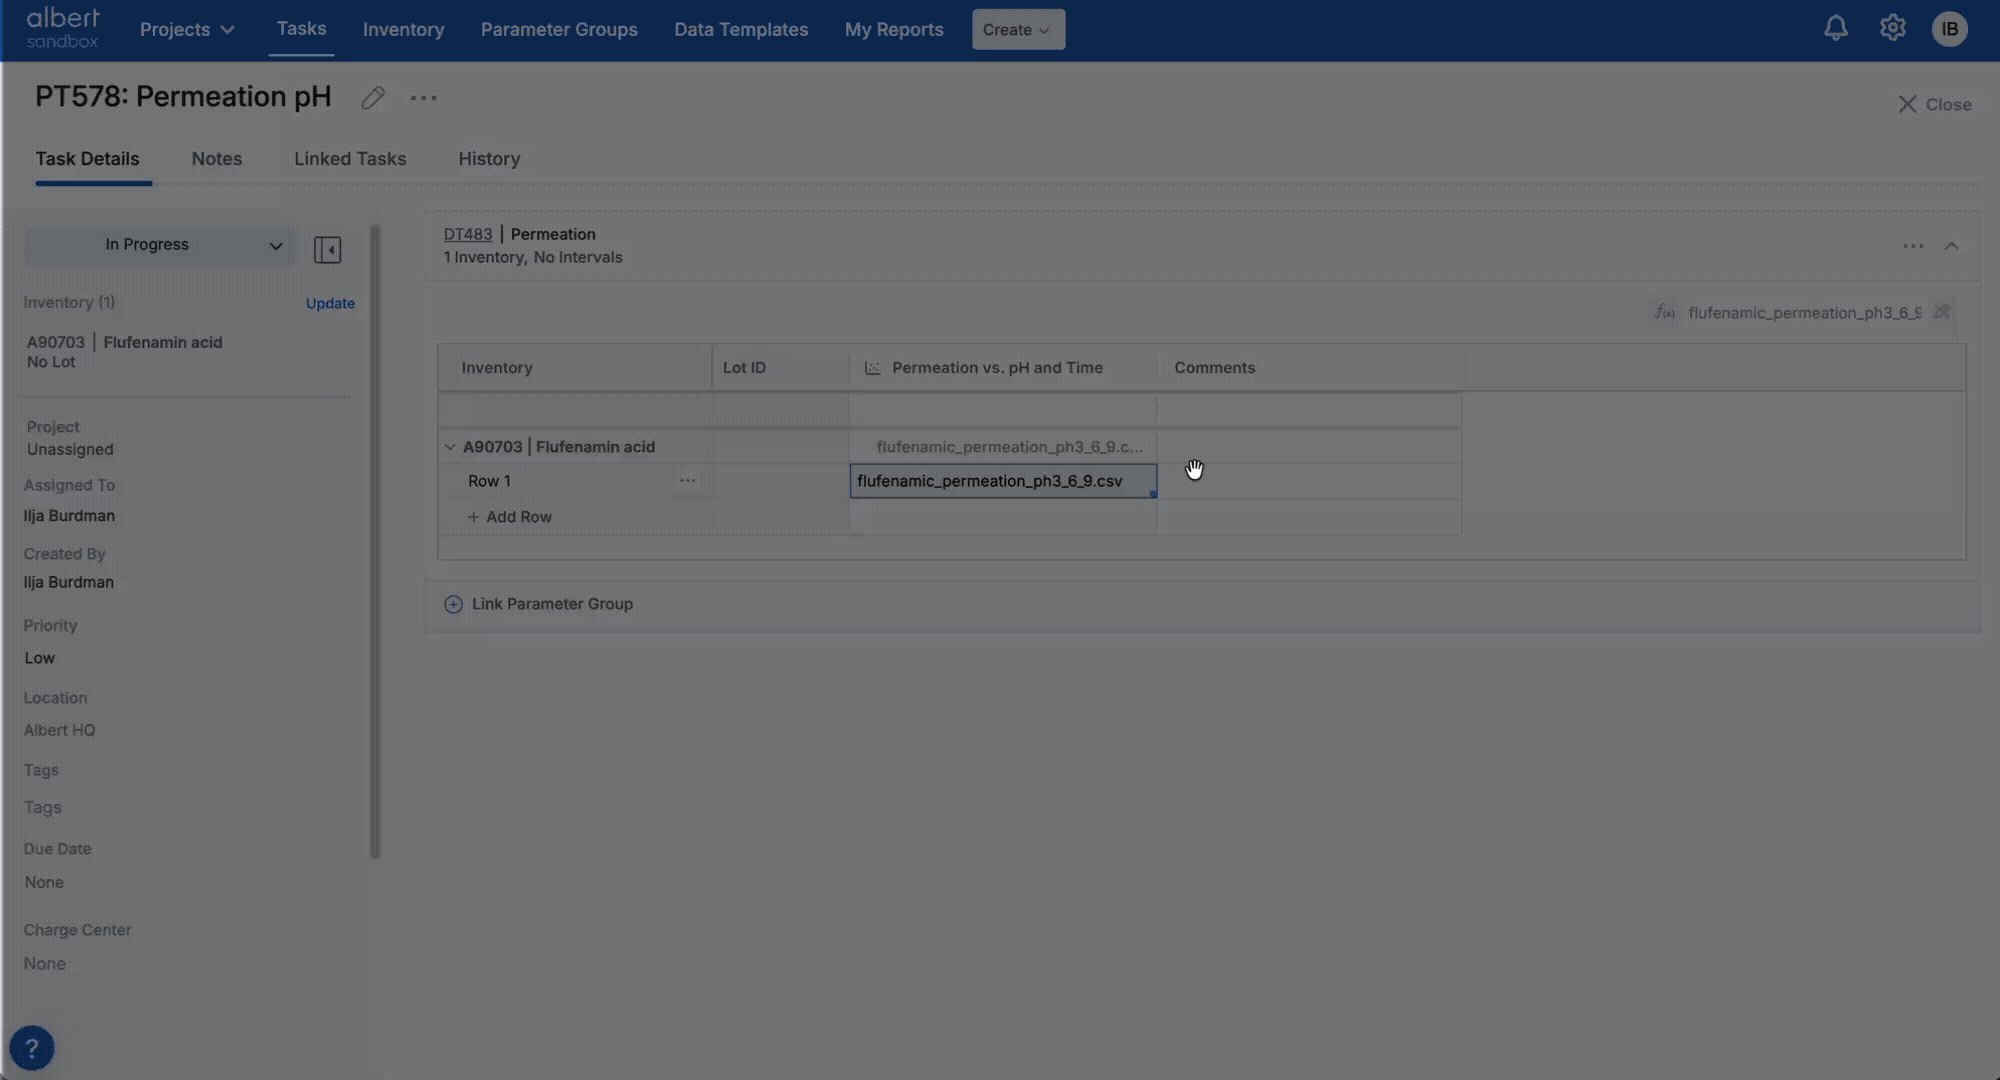Collapse the DT483 Permeation section chevron
The width and height of the screenshot is (2000, 1080).
click(x=1951, y=246)
